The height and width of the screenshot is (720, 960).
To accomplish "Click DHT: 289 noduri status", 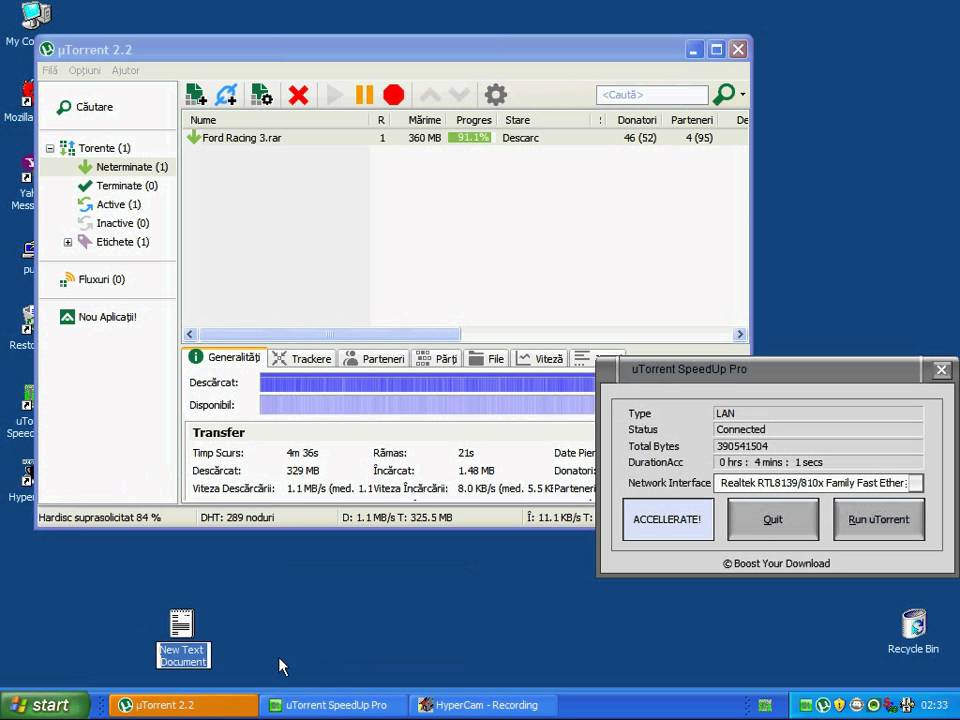I will click(x=237, y=518).
